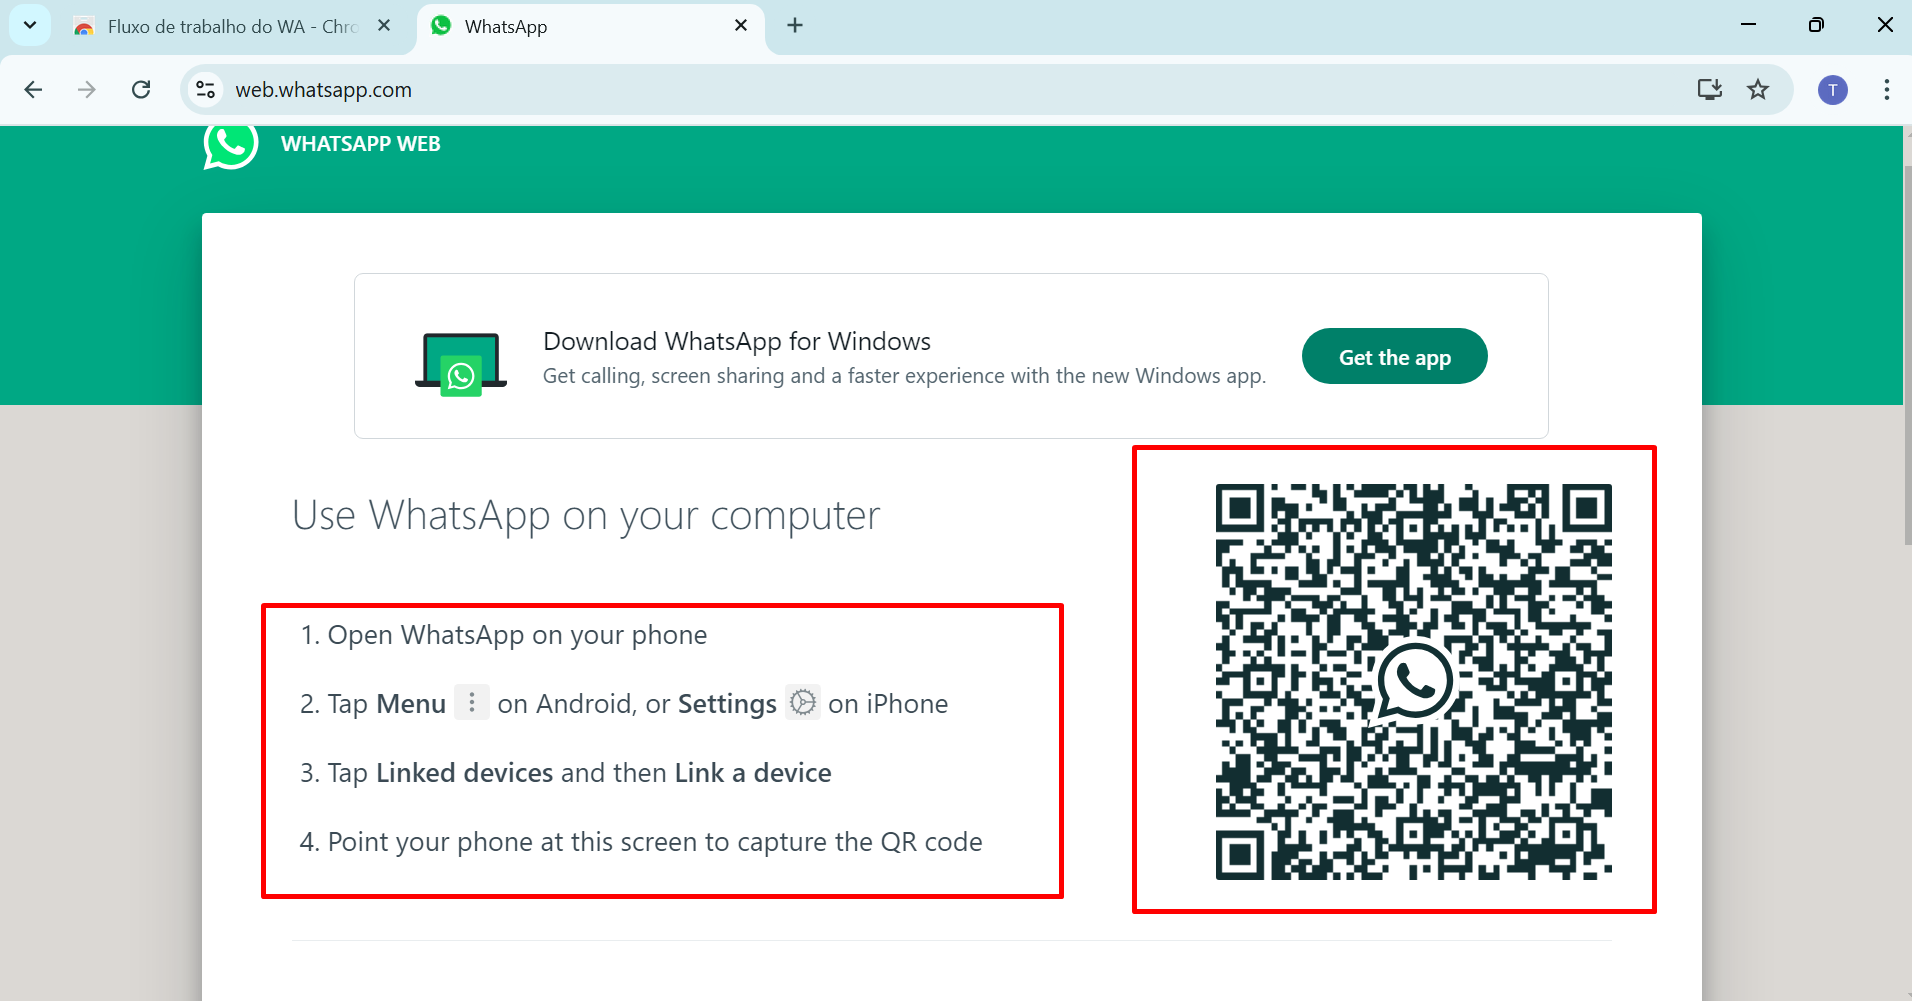The height and width of the screenshot is (1001, 1912).
Task: Click the QR code image
Action: pyautogui.click(x=1413, y=682)
